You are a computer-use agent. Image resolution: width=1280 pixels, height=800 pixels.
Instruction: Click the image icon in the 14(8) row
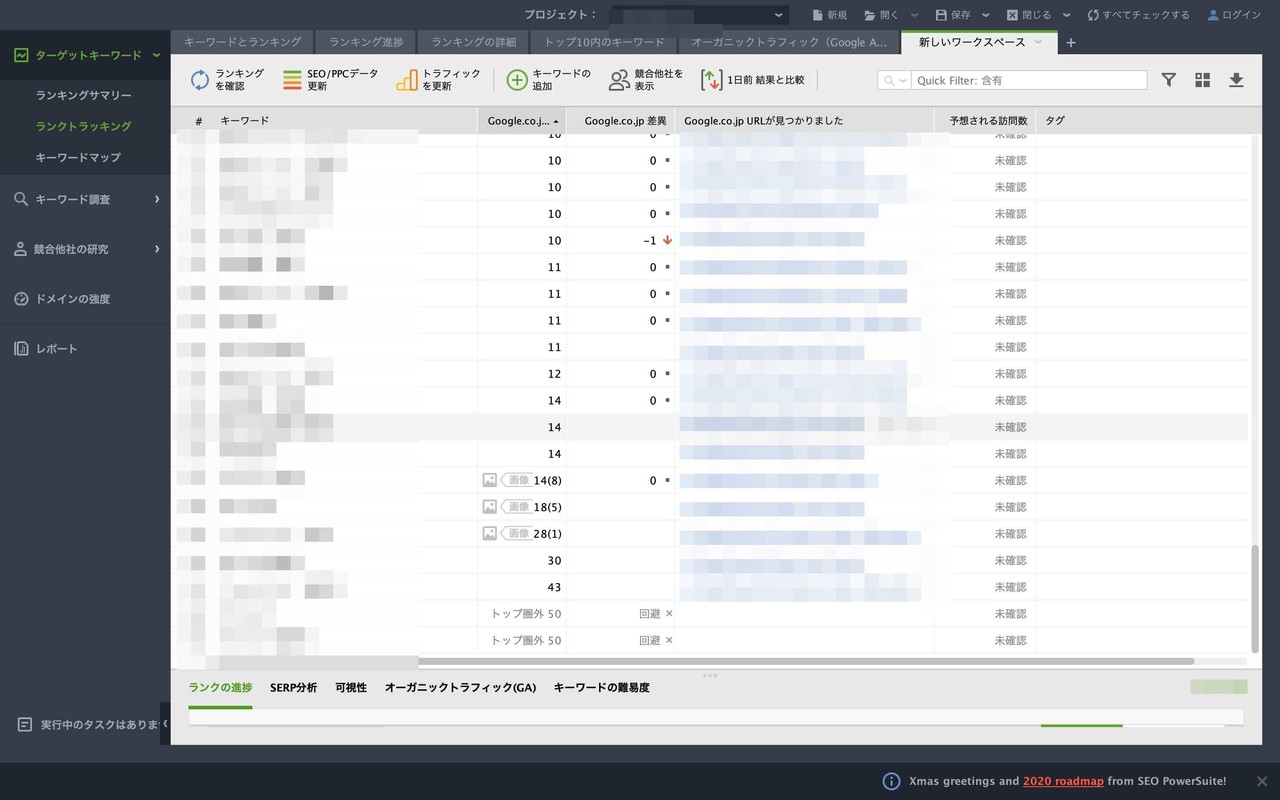click(x=489, y=480)
